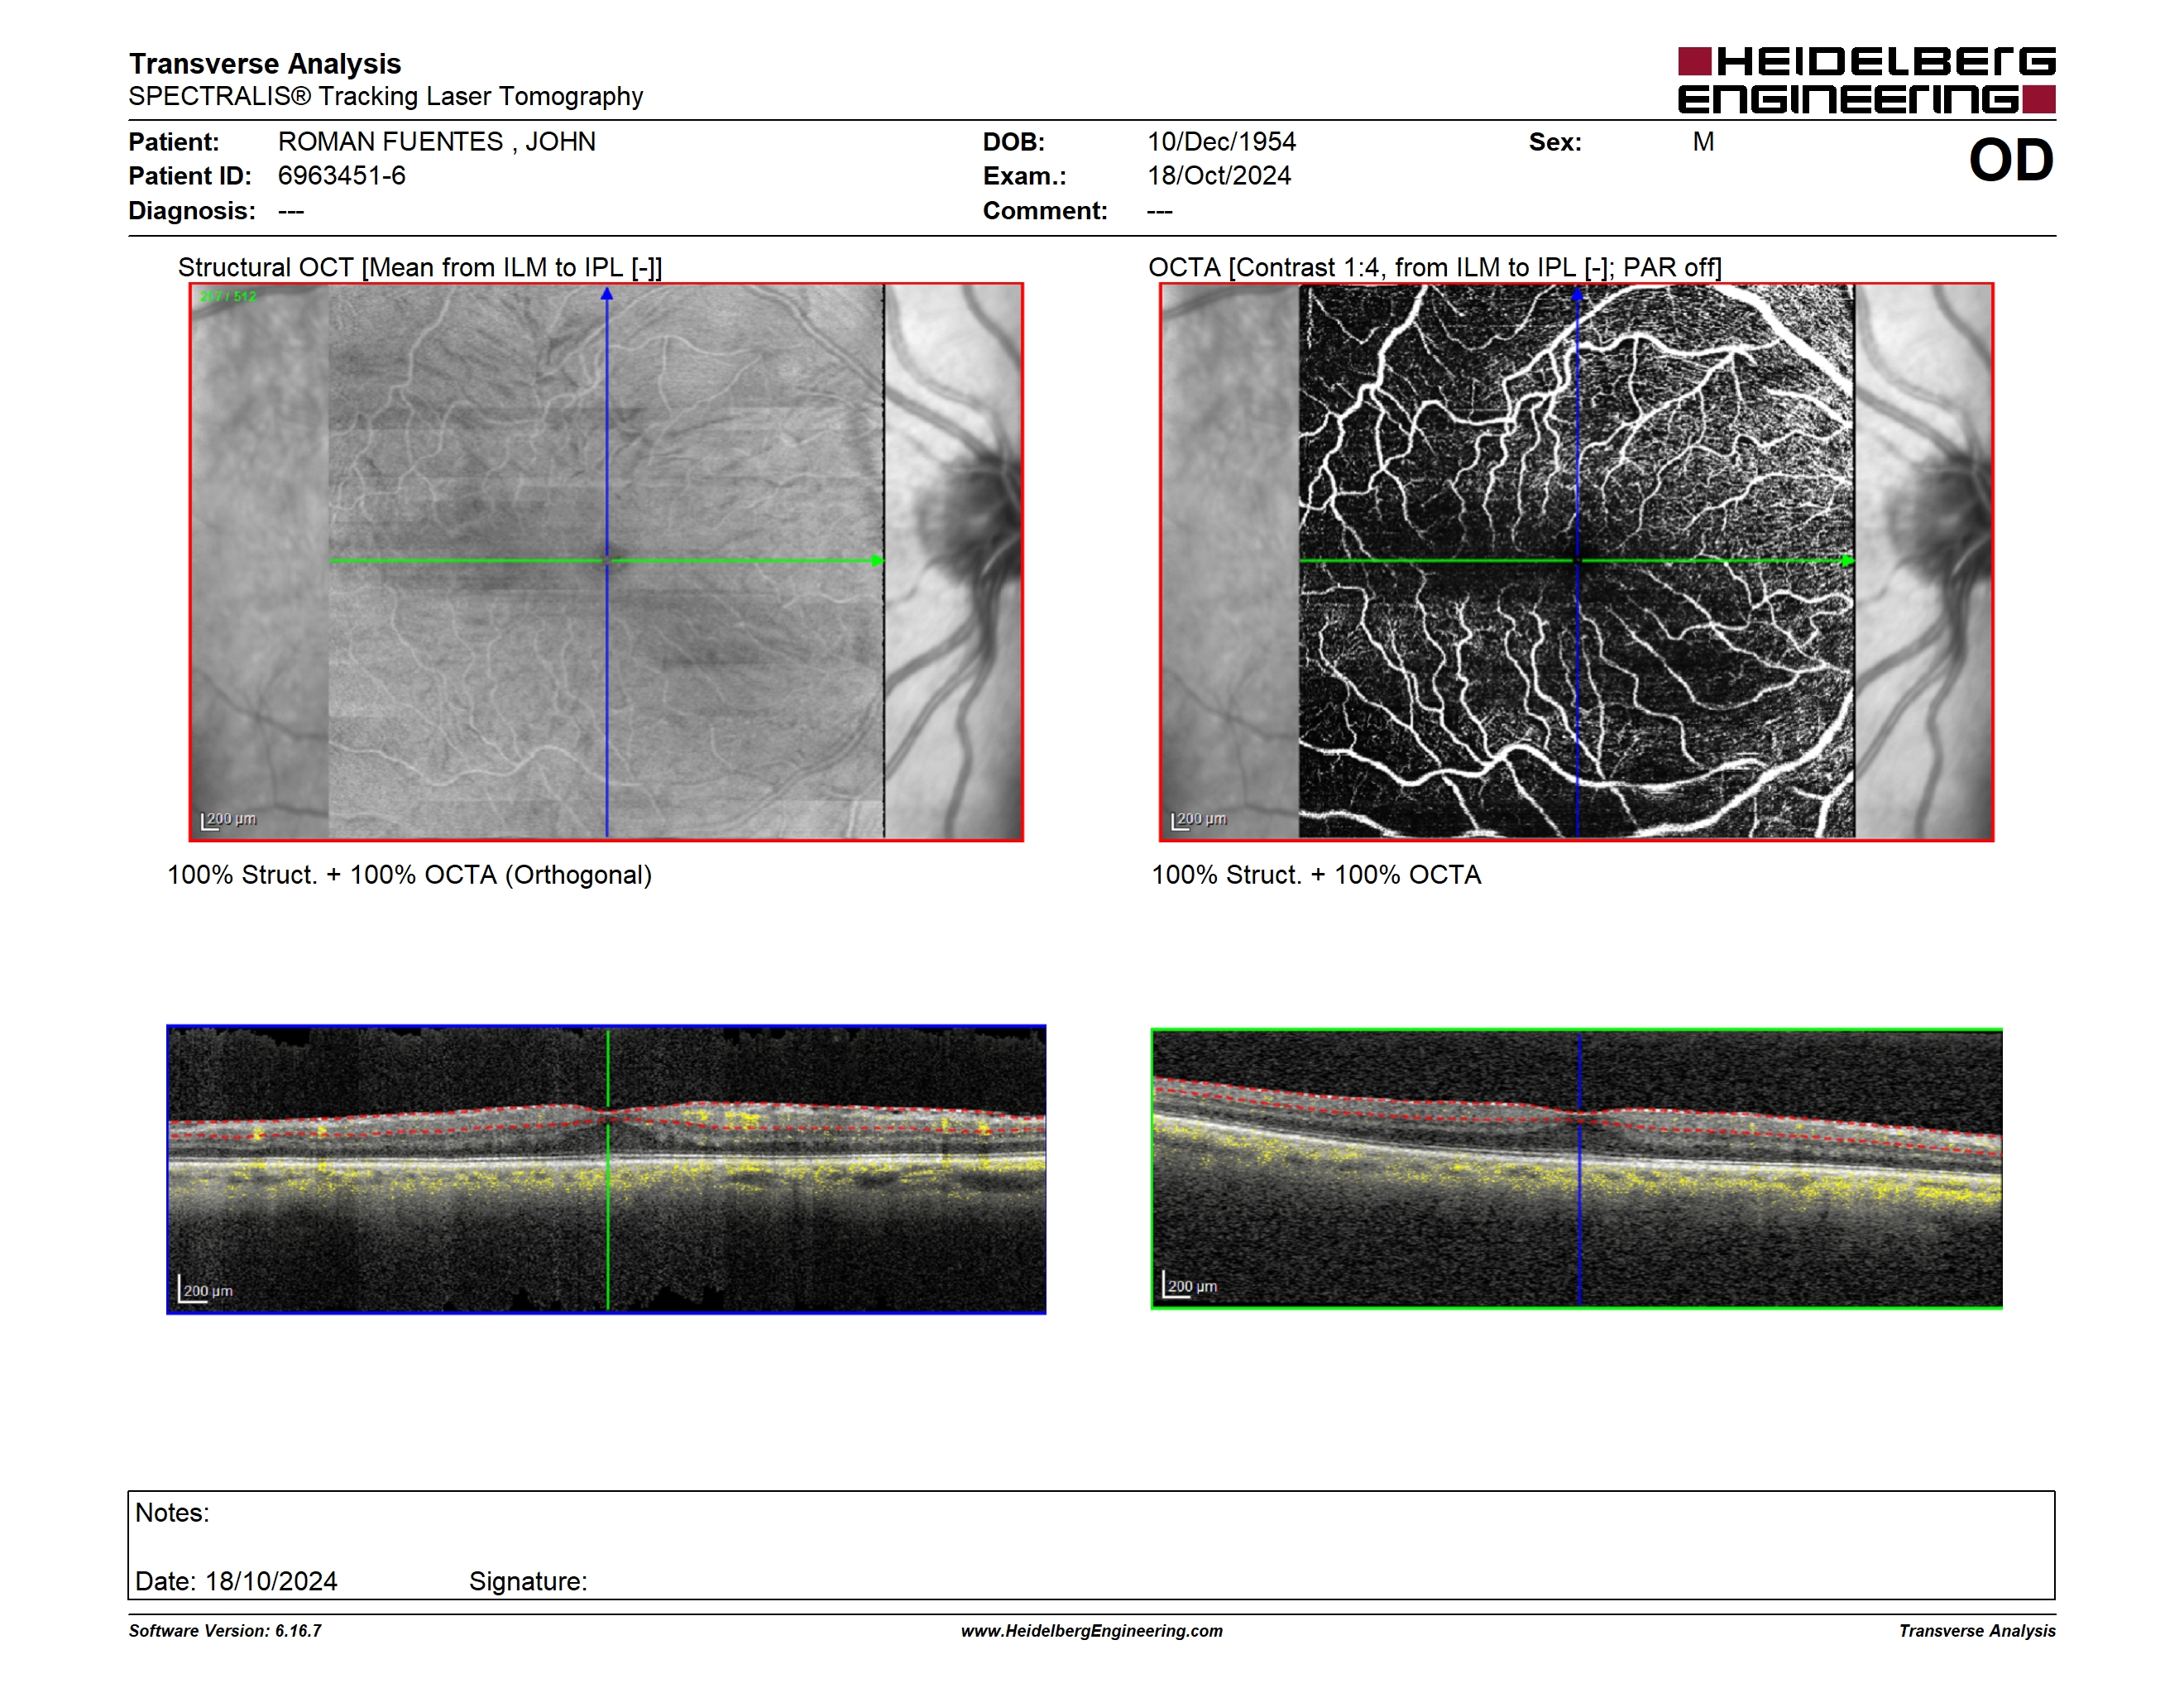This screenshot has width=2184, height=1688.
Task: Click Software Version: 6.16.7 text
Action: point(225,1631)
